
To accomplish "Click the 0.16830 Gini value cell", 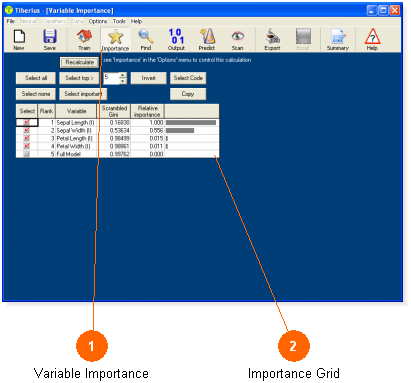I will click(114, 123).
